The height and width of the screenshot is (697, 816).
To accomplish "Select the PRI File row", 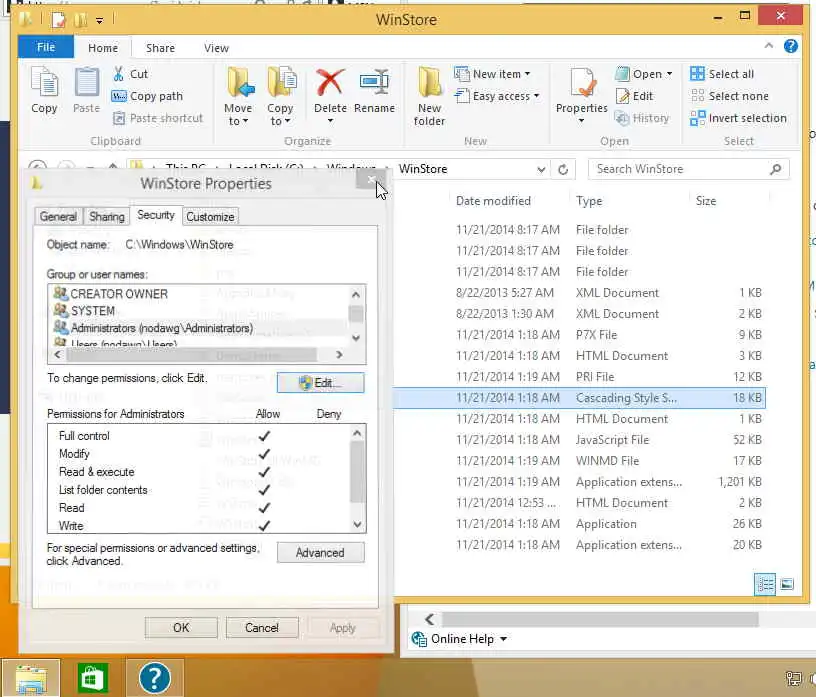I will 579,377.
